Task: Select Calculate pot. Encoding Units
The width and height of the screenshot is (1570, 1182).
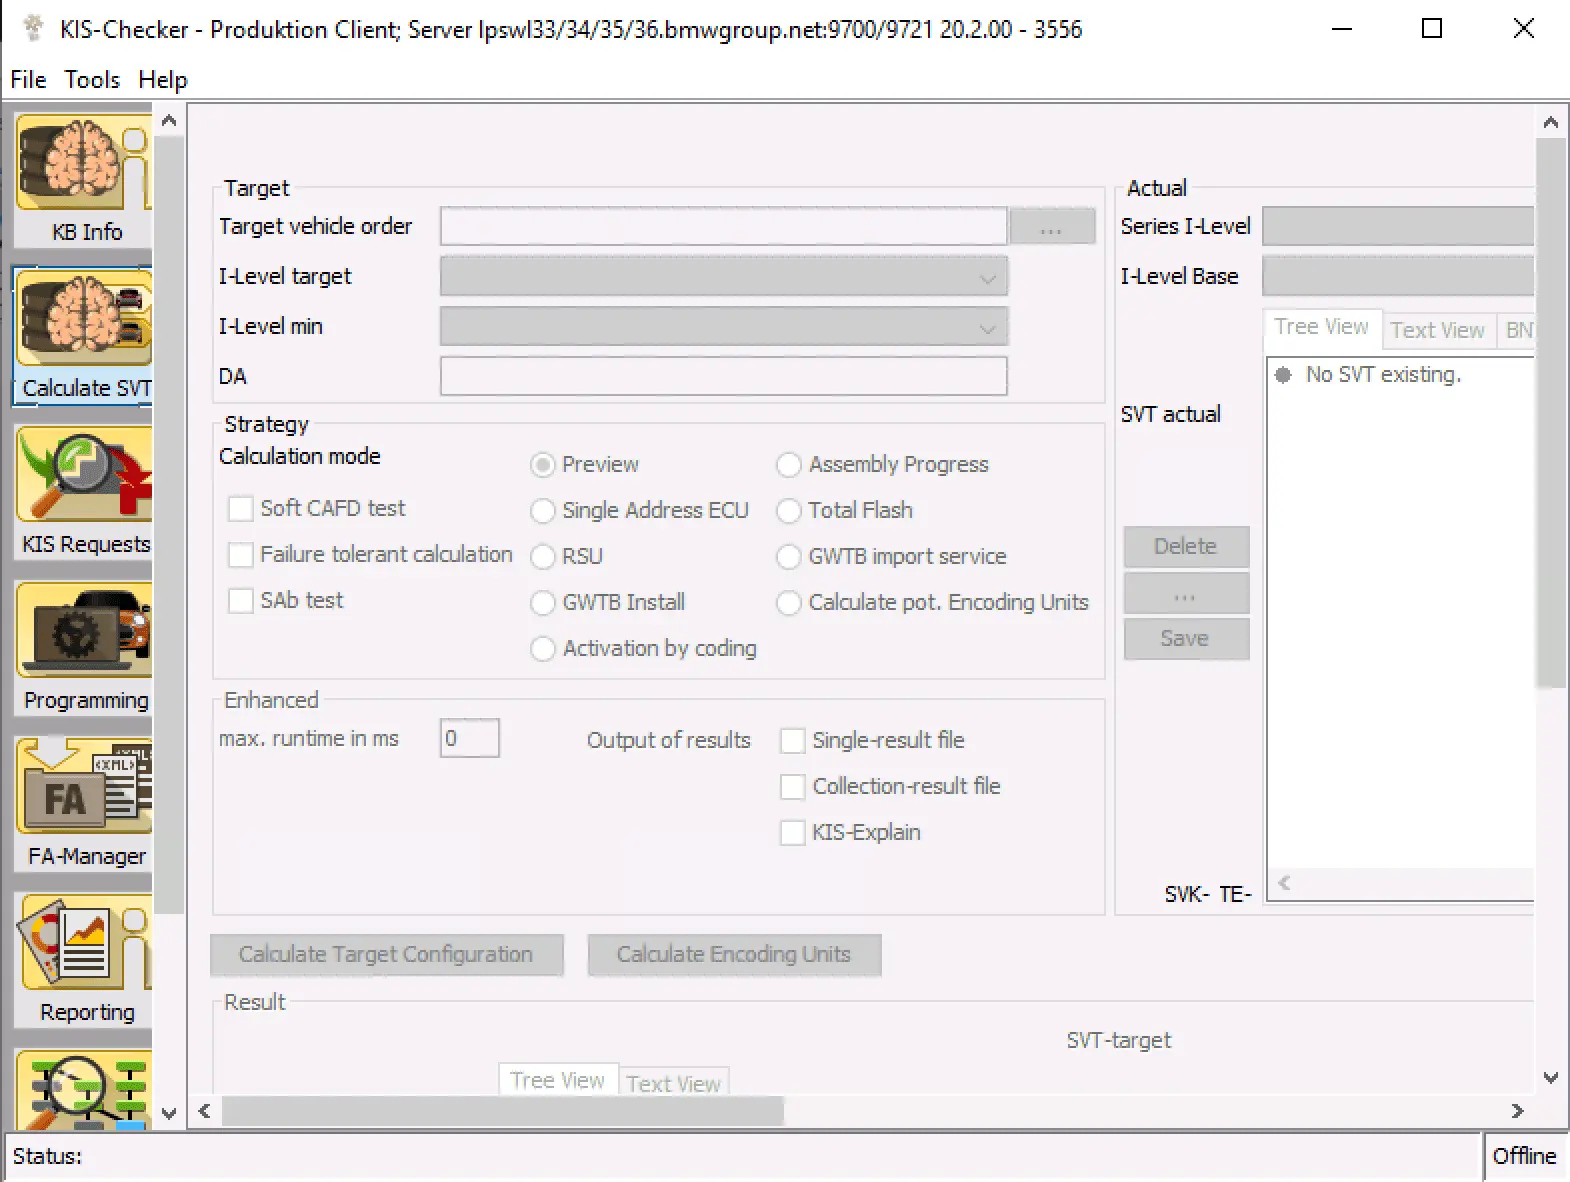Action: 789,603
